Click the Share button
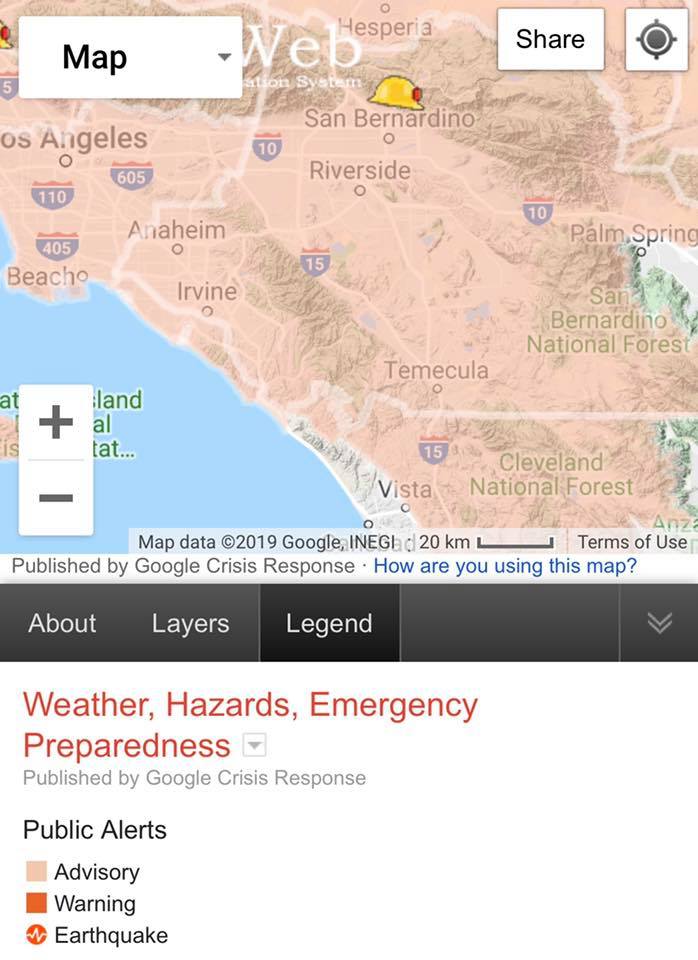 click(x=550, y=39)
